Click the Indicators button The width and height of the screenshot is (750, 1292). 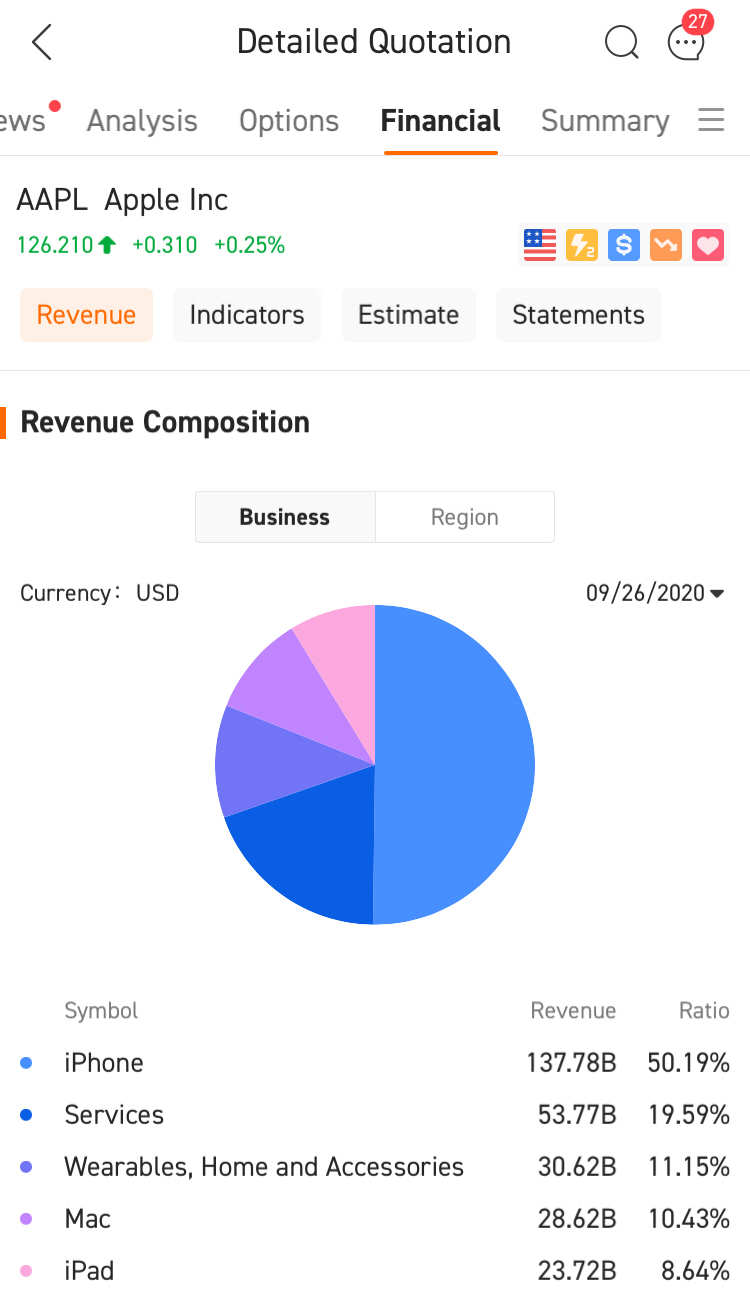click(247, 315)
